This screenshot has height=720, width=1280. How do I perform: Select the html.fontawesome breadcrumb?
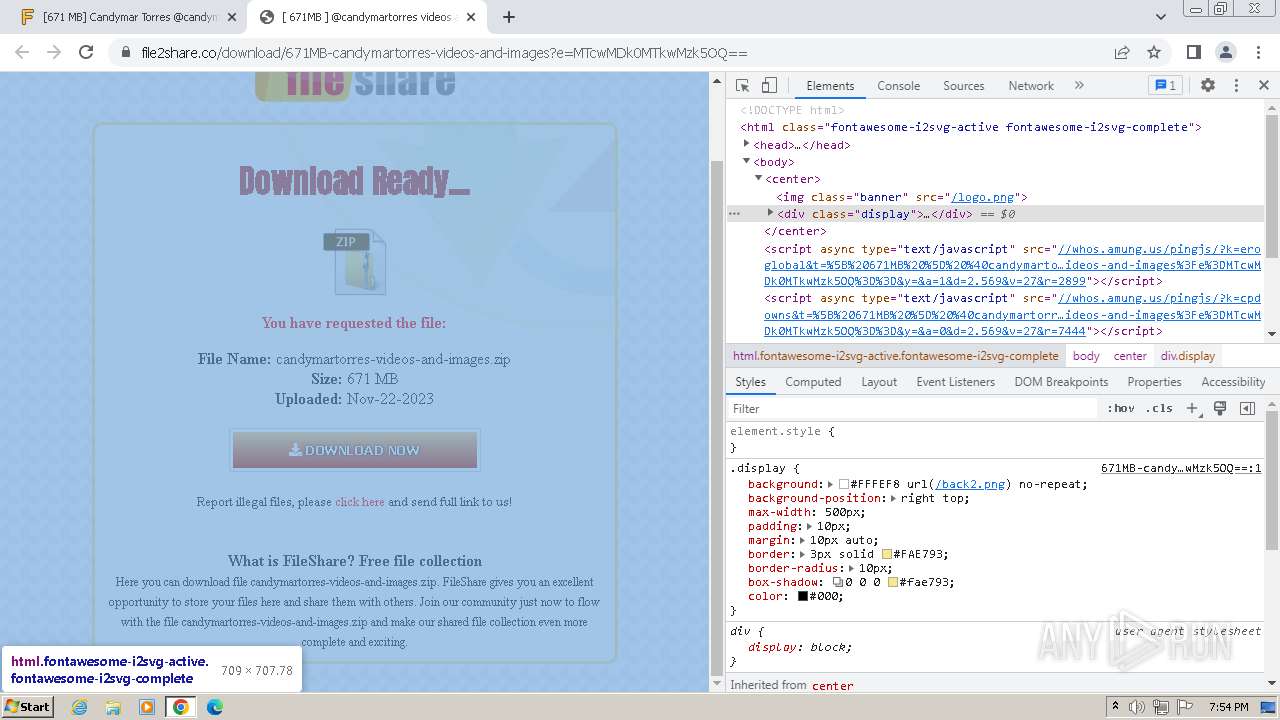click(x=895, y=356)
